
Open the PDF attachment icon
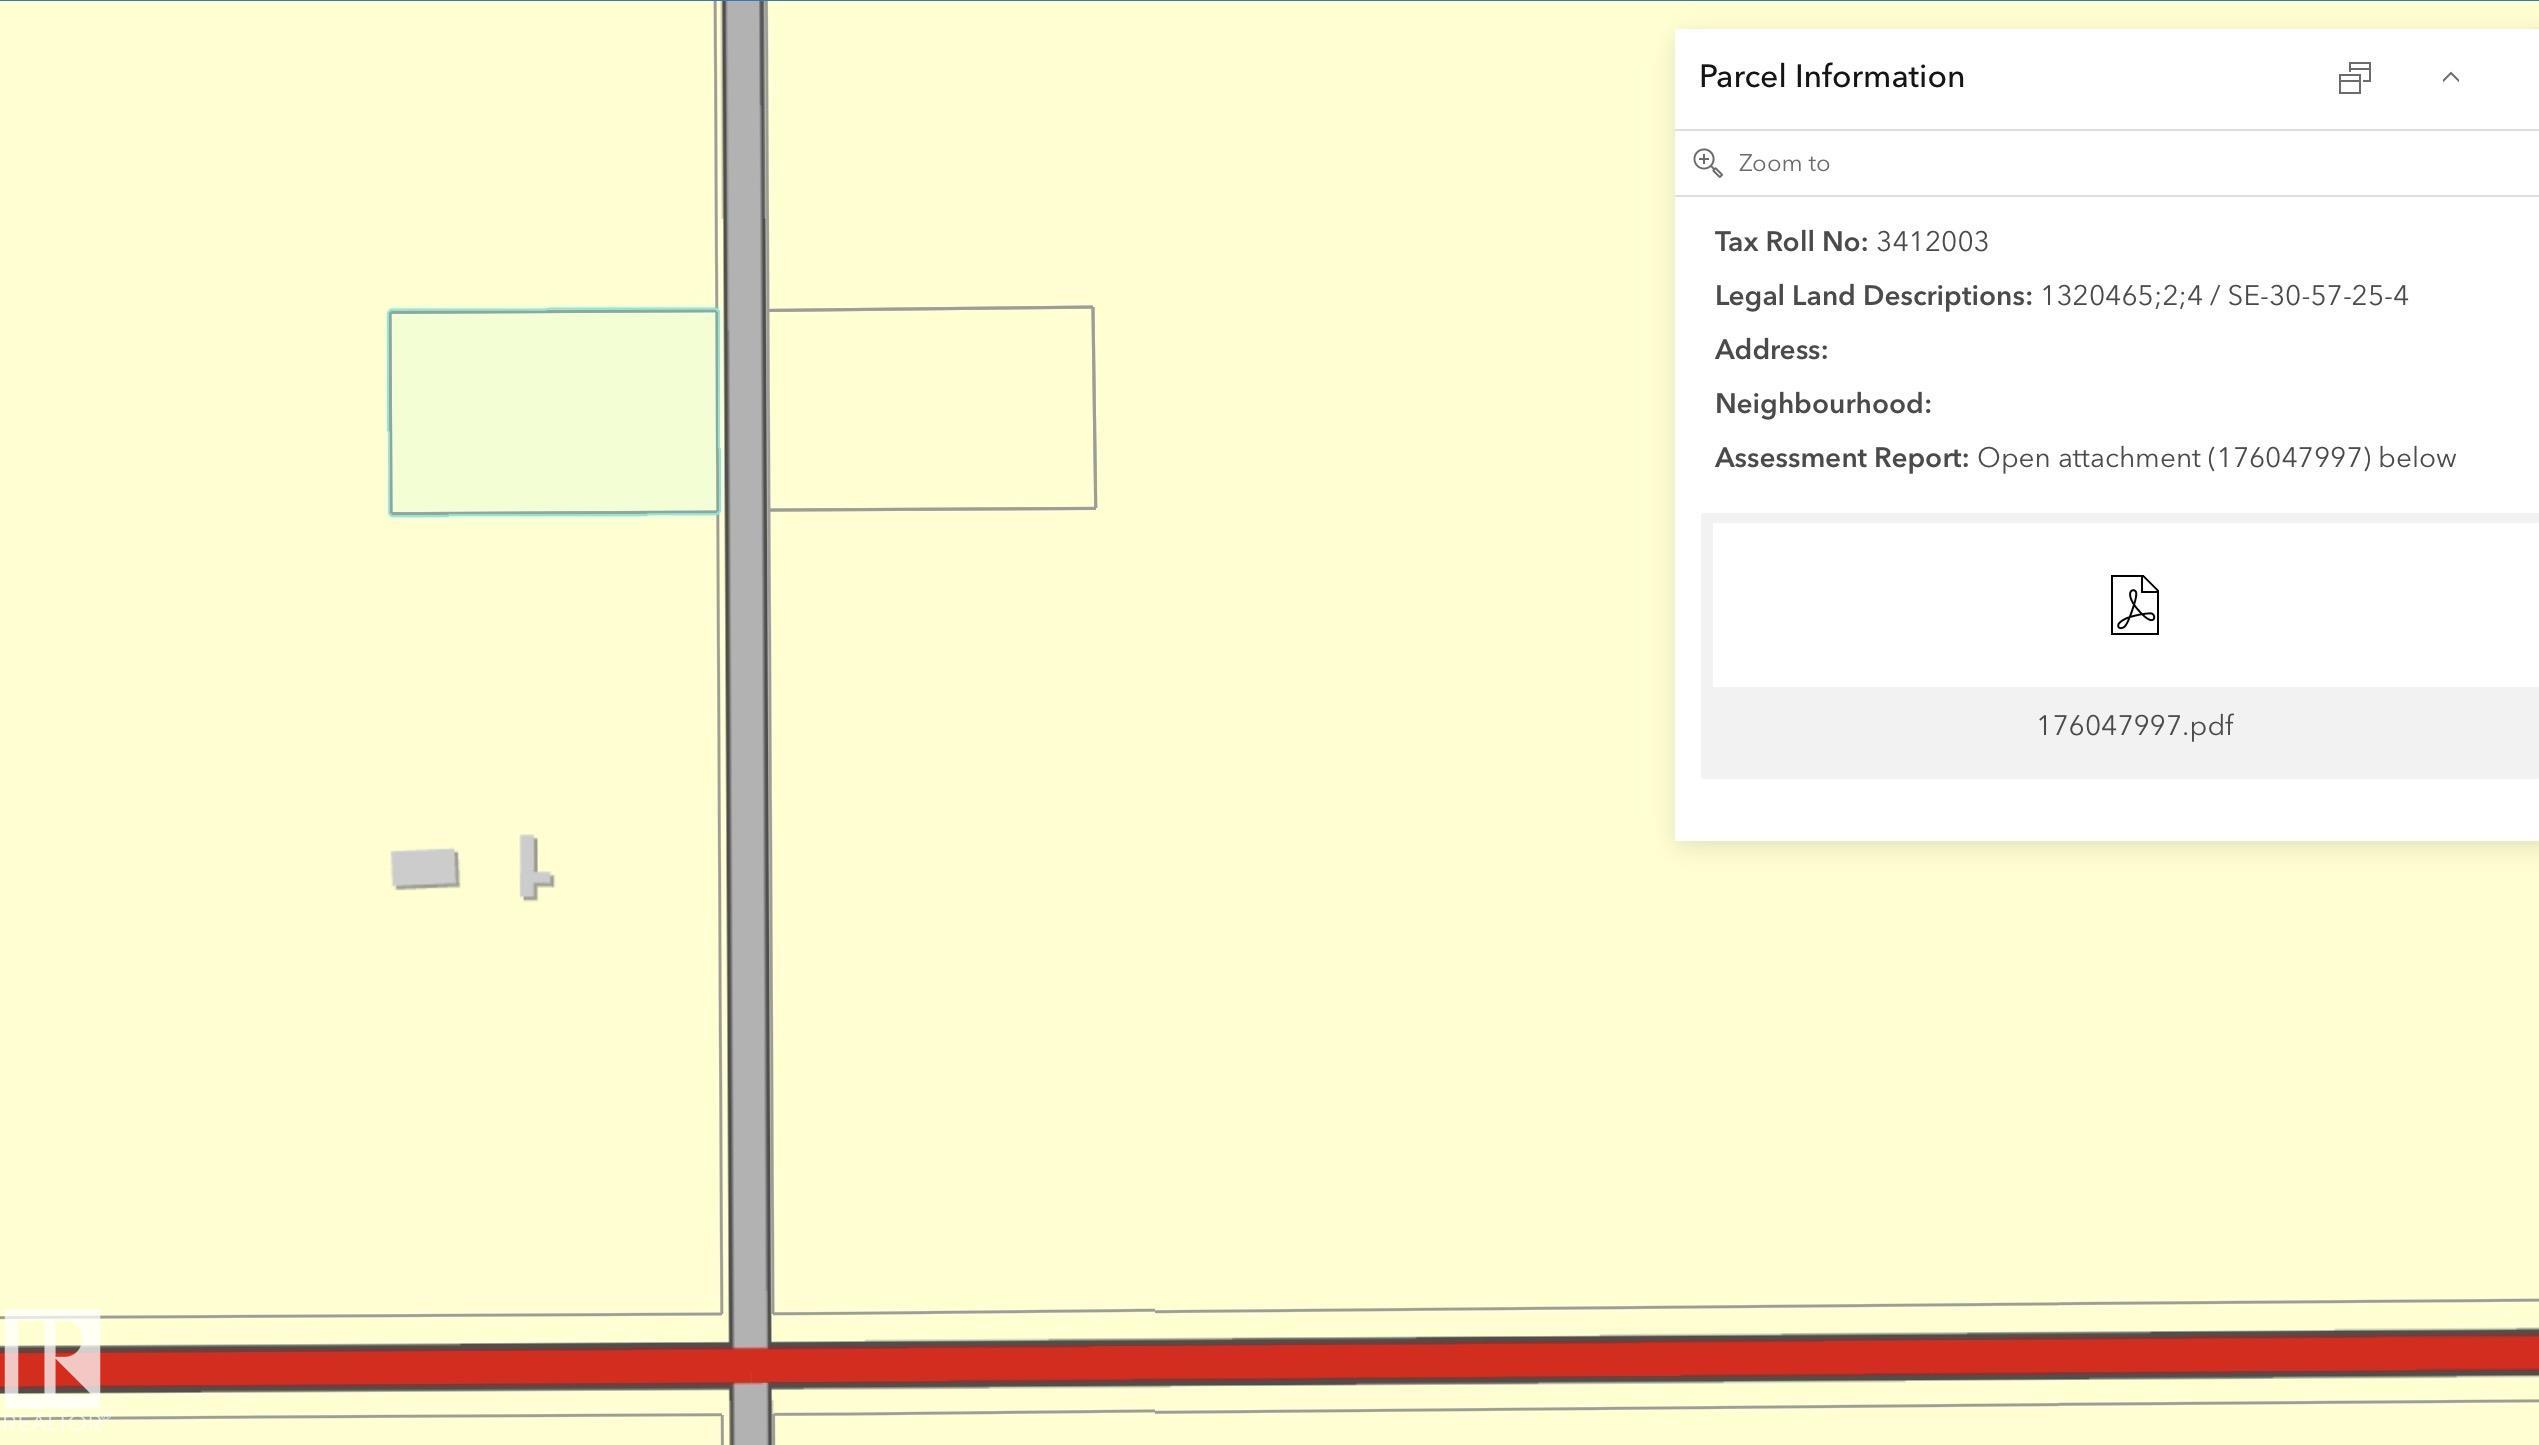tap(2134, 605)
